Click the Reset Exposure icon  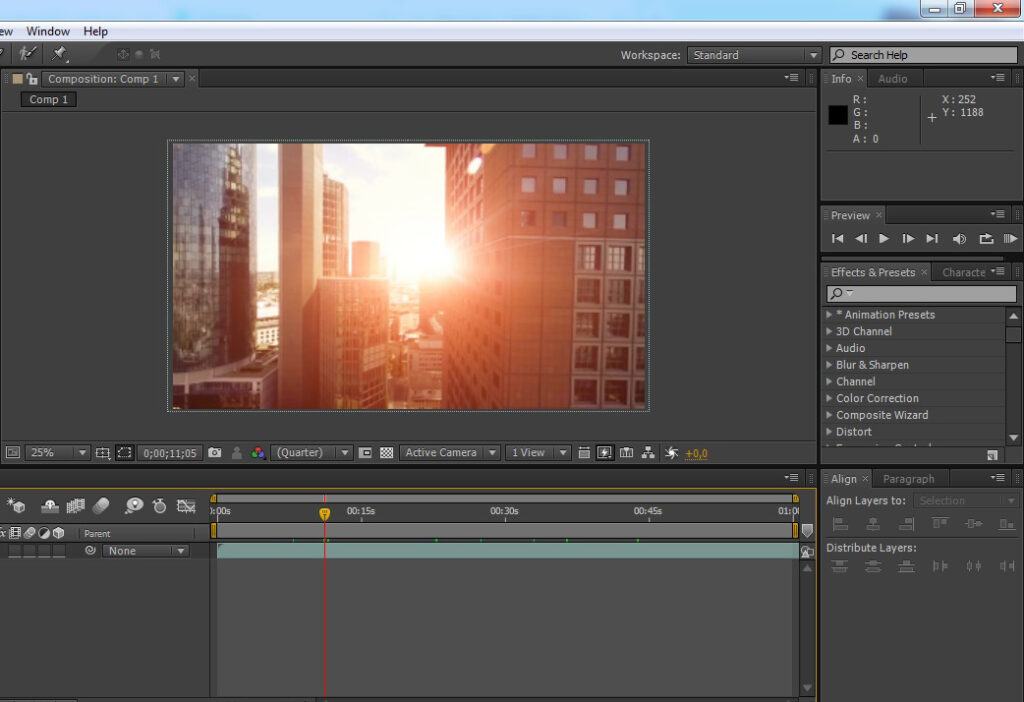[672, 453]
